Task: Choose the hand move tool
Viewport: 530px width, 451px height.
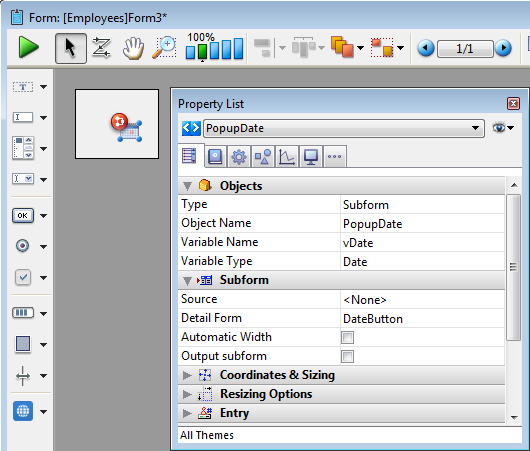Action: point(134,48)
